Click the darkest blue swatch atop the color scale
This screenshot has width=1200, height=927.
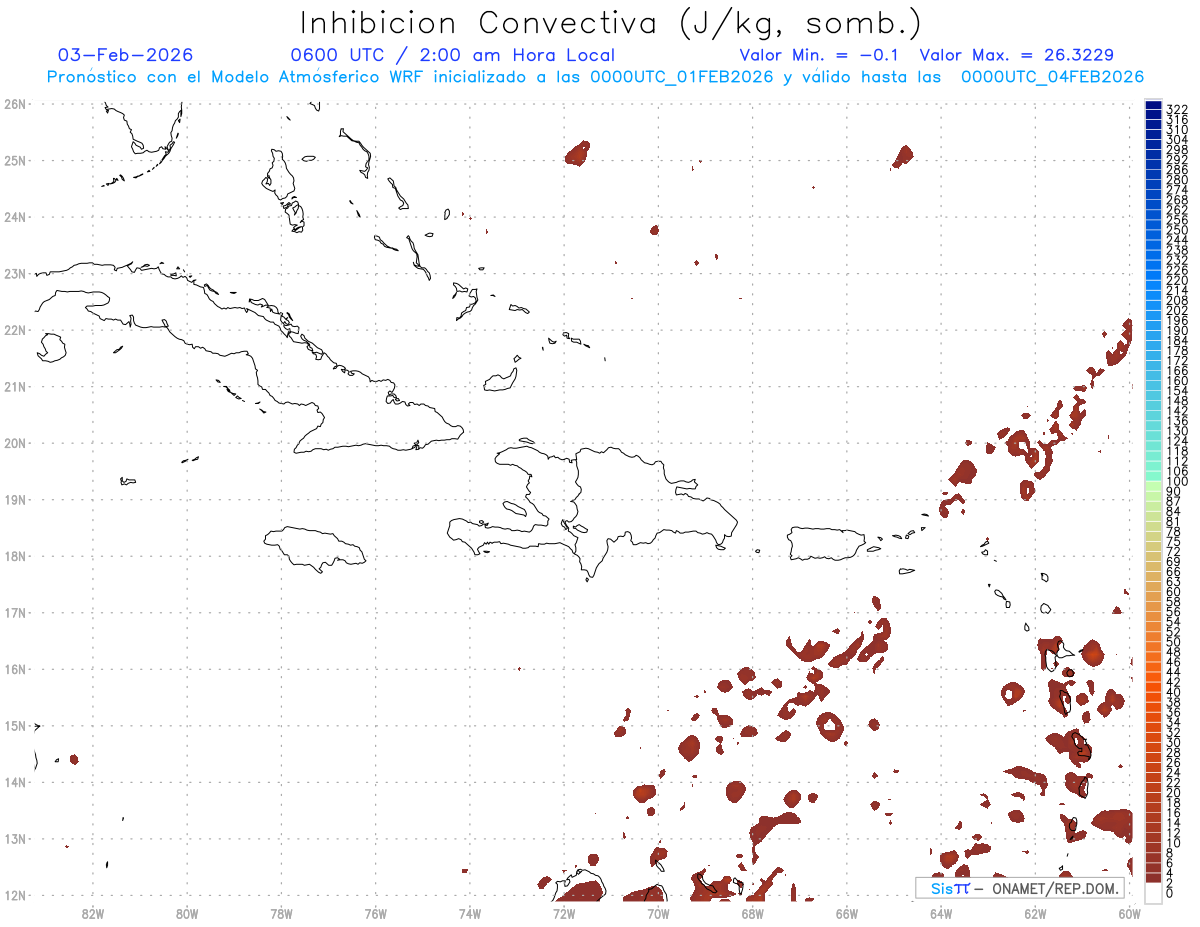tap(1153, 105)
